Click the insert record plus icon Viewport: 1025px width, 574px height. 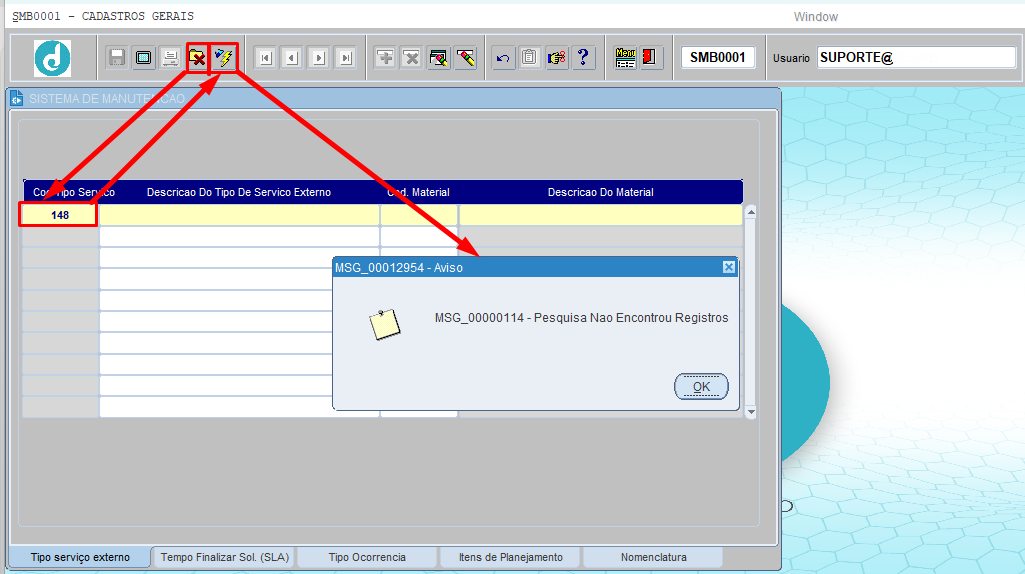(385, 58)
